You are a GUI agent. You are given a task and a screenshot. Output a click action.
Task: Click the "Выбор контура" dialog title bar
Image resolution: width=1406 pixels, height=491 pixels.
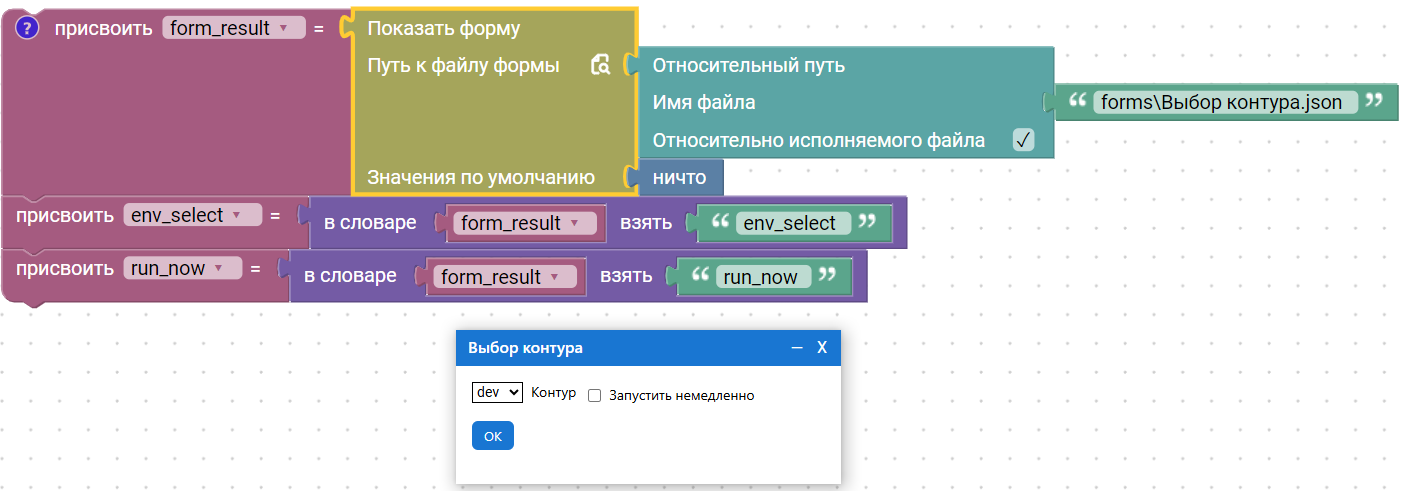click(620, 348)
